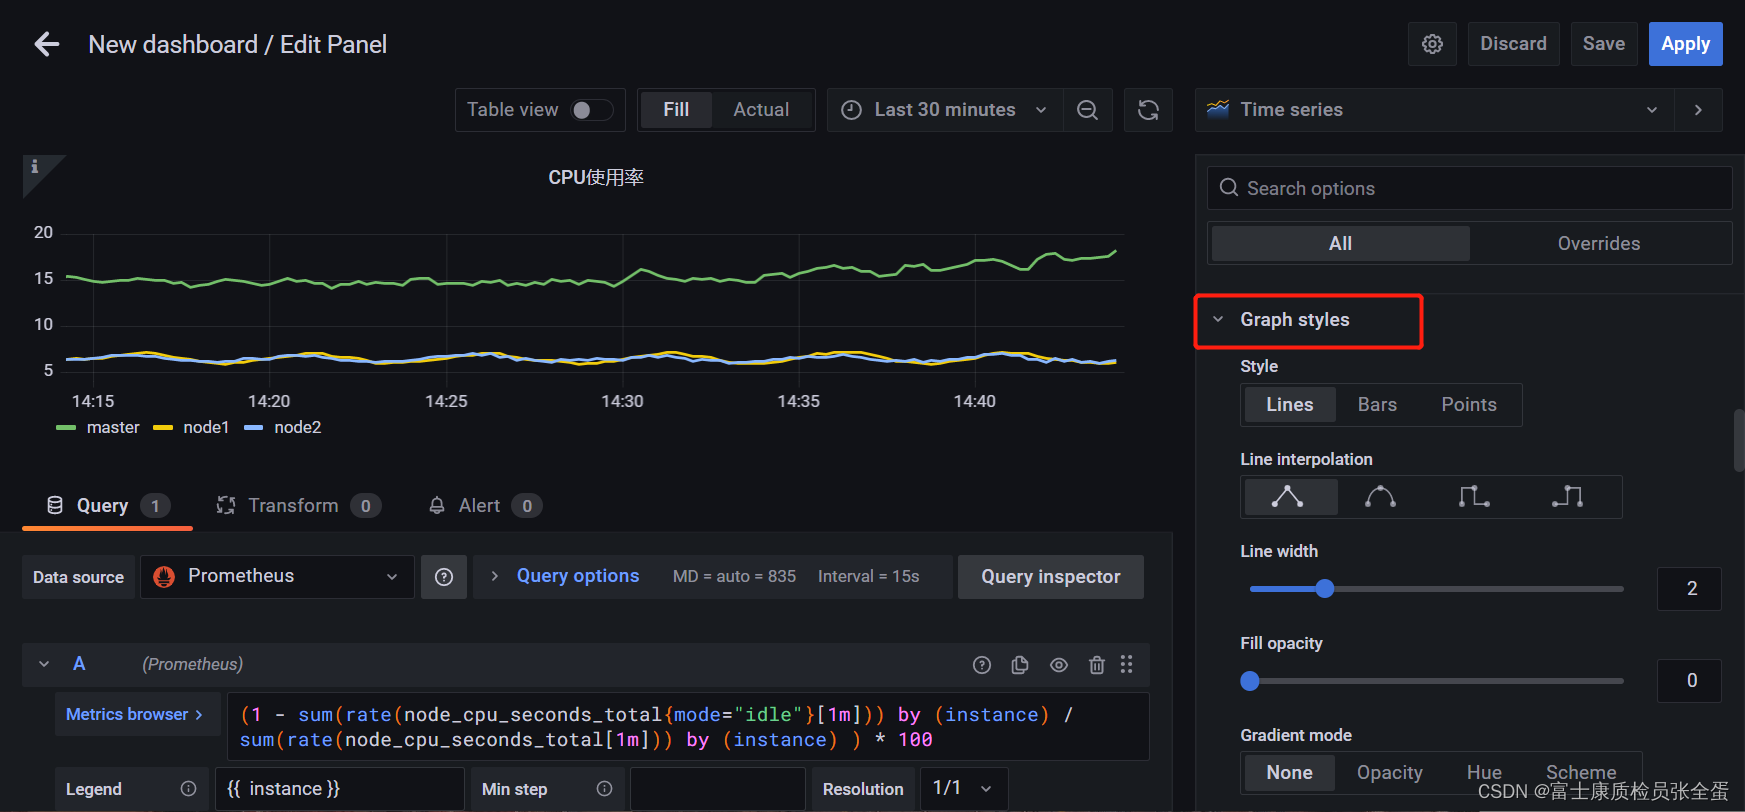Image resolution: width=1745 pixels, height=812 pixels.
Task: Click the zoom out time range icon
Action: 1087,110
